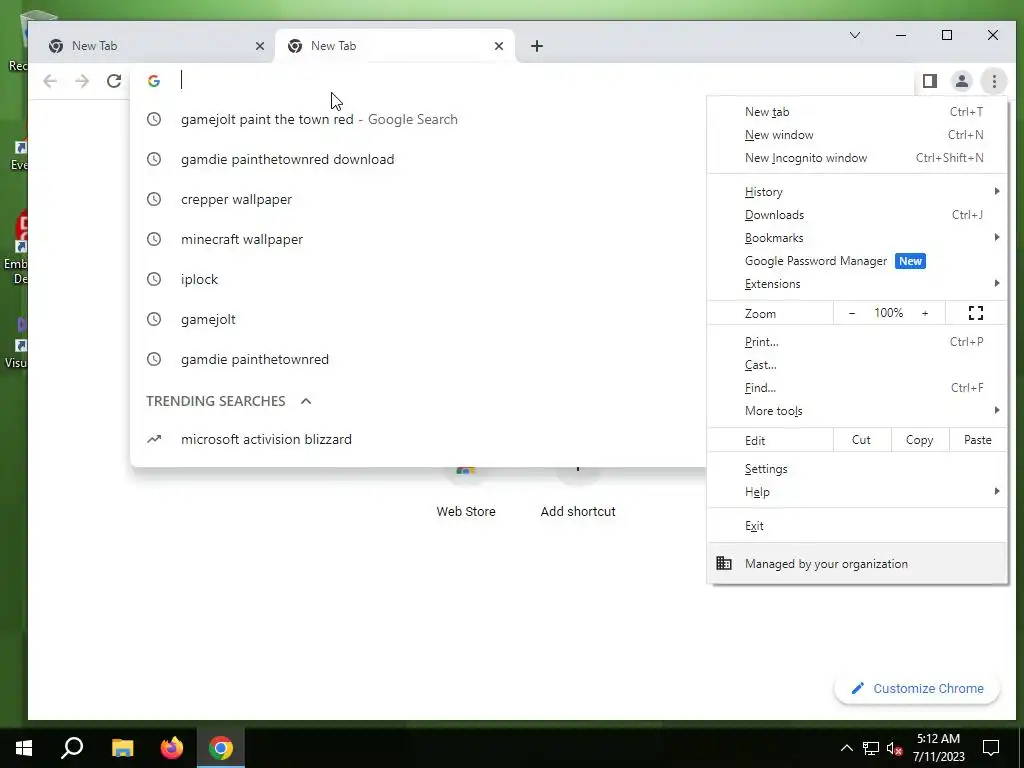The width and height of the screenshot is (1024, 768).
Task: Click the Customize Chrome button
Action: [917, 688]
